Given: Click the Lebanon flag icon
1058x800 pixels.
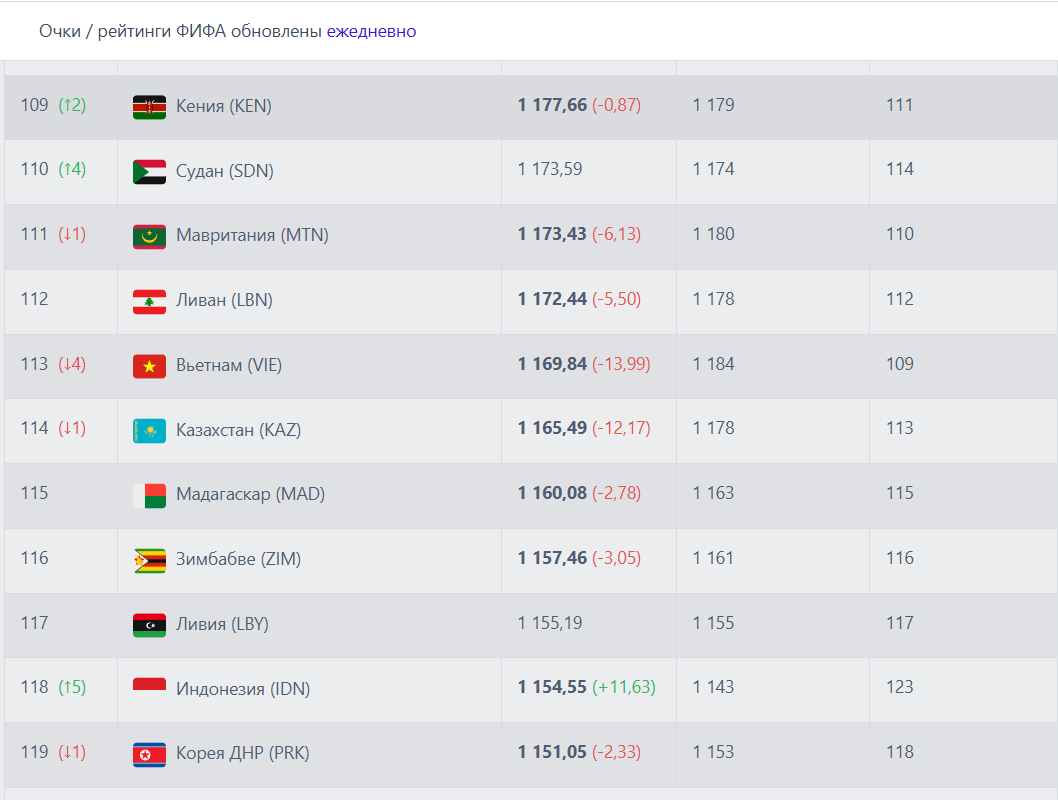Looking at the screenshot, I should tap(149, 302).
